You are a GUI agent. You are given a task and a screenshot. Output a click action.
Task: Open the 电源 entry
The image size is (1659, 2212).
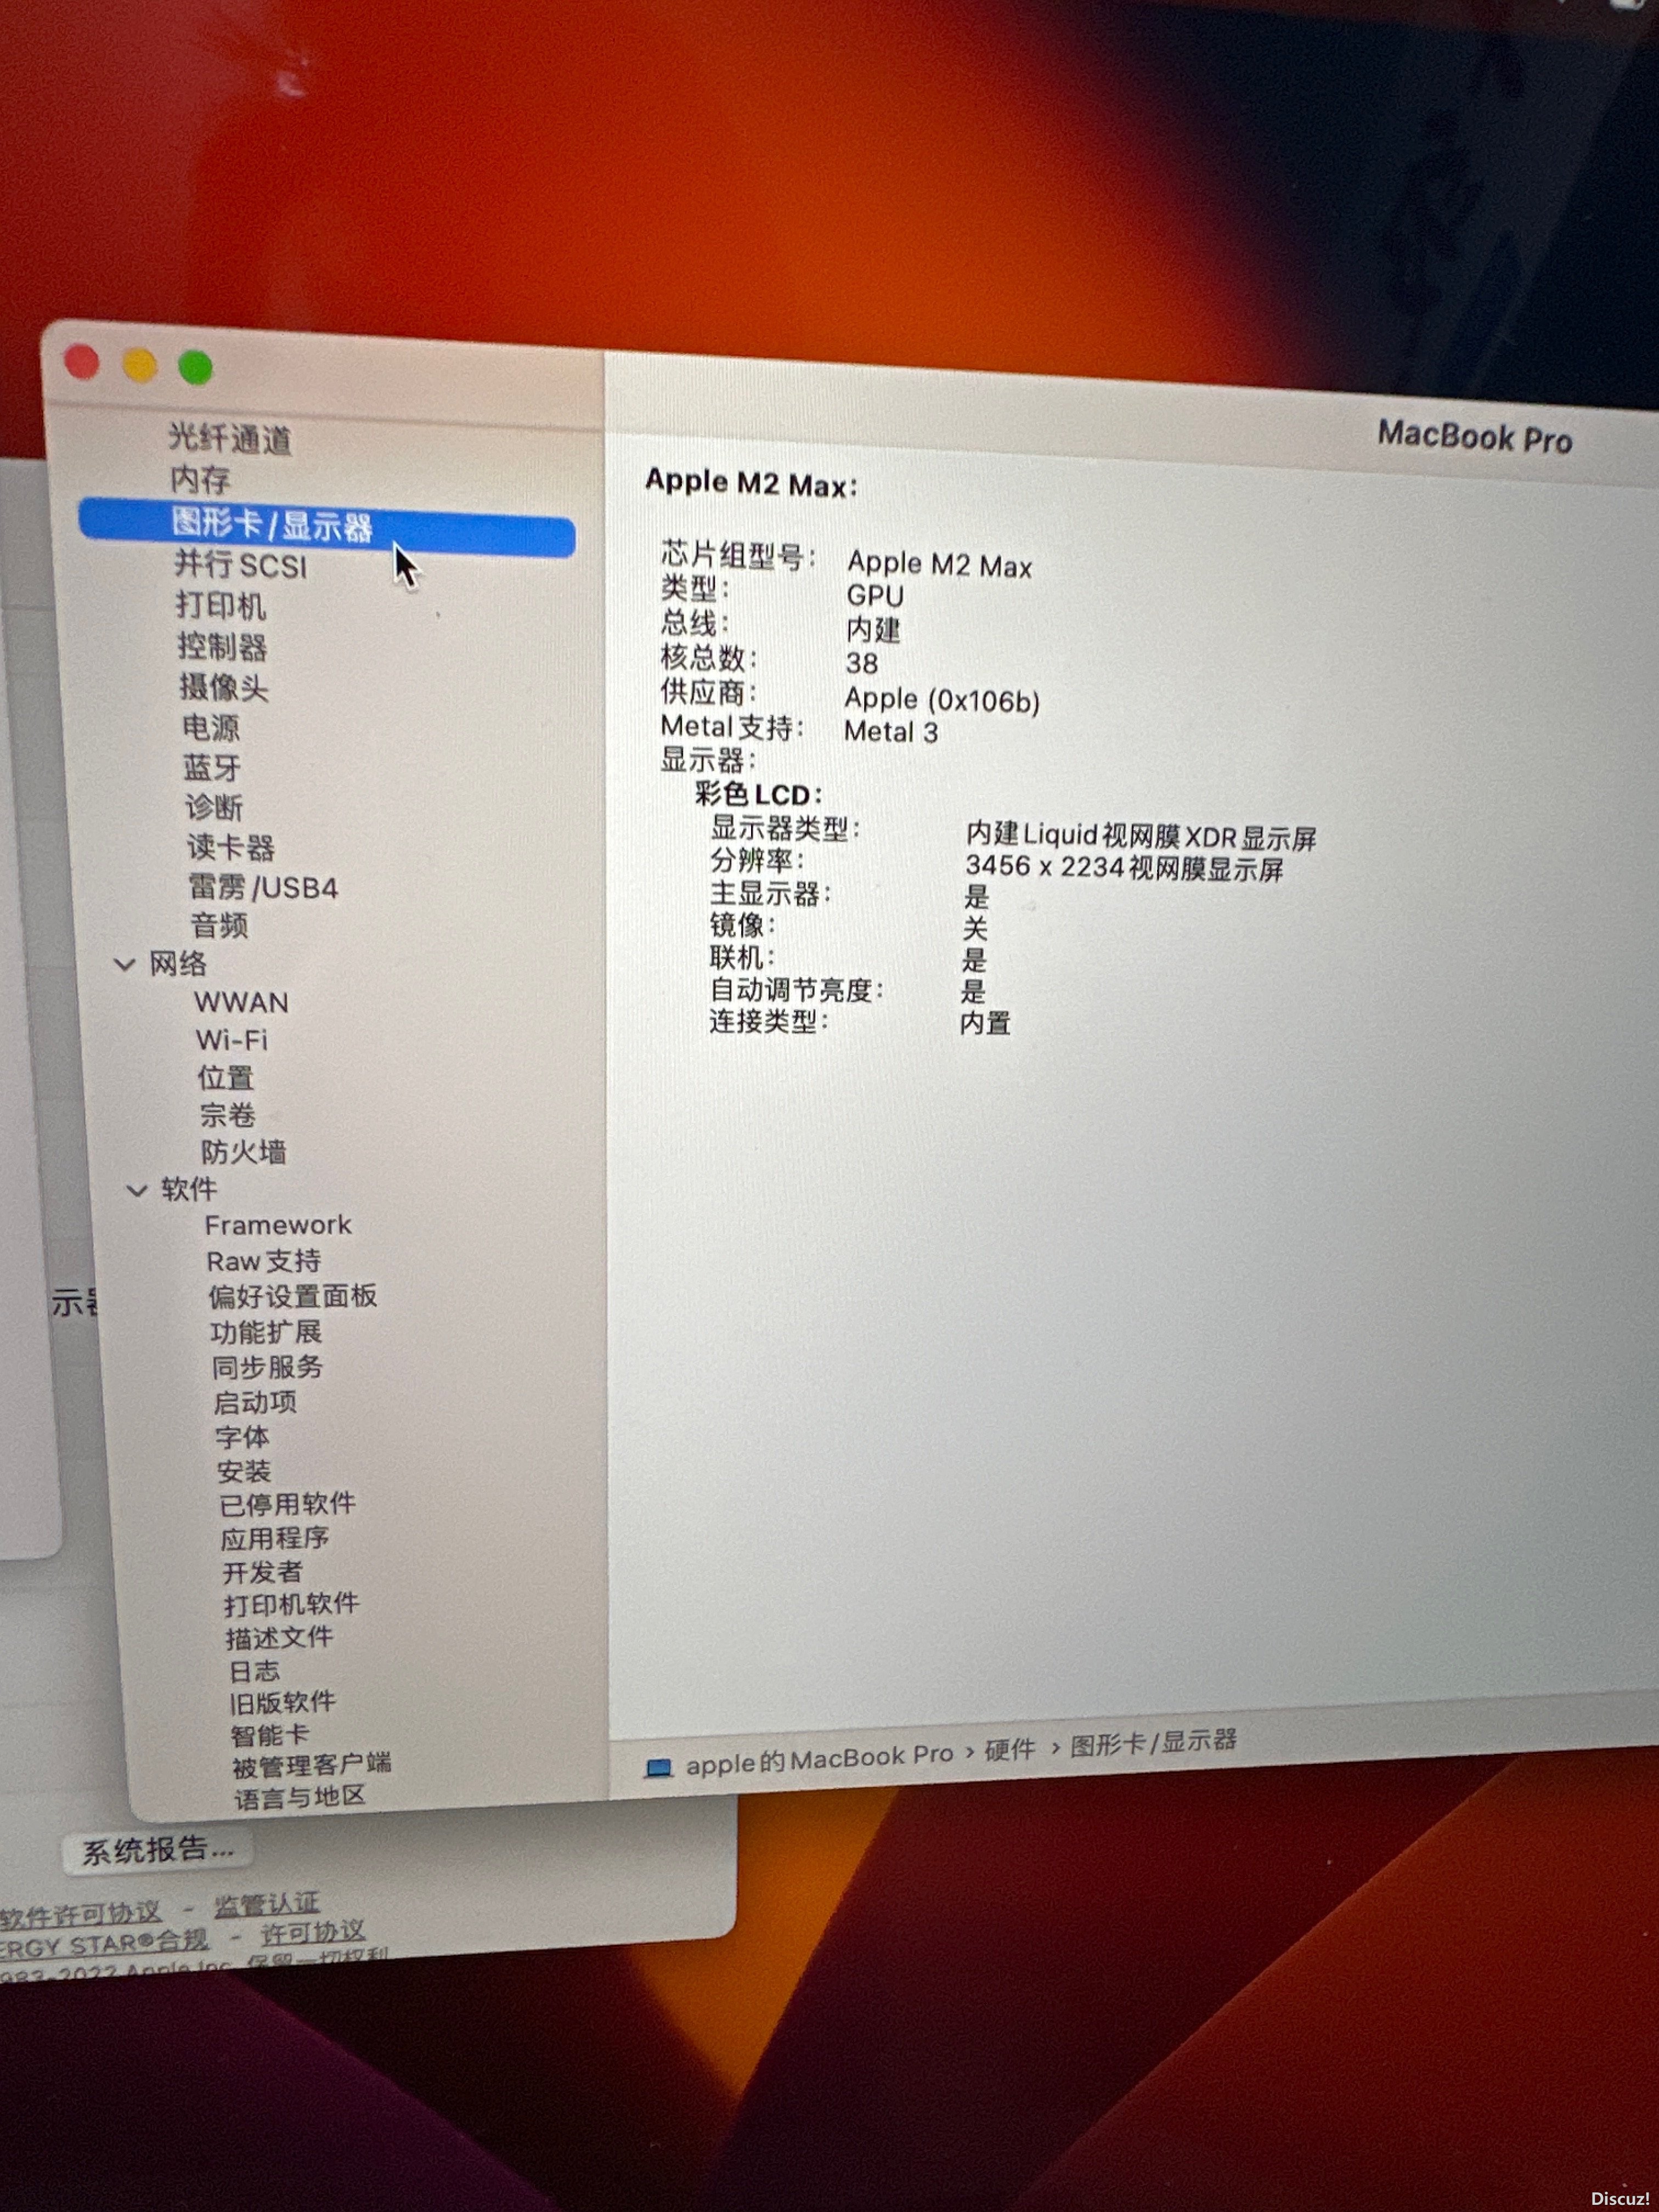tap(211, 727)
